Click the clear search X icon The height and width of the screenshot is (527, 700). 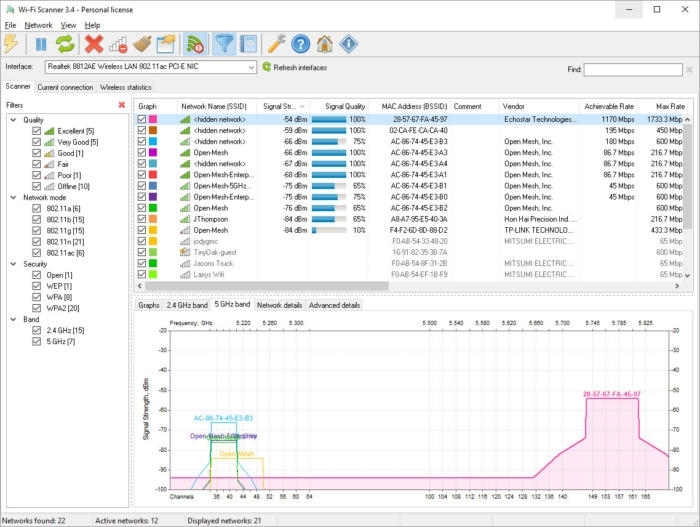tap(689, 69)
